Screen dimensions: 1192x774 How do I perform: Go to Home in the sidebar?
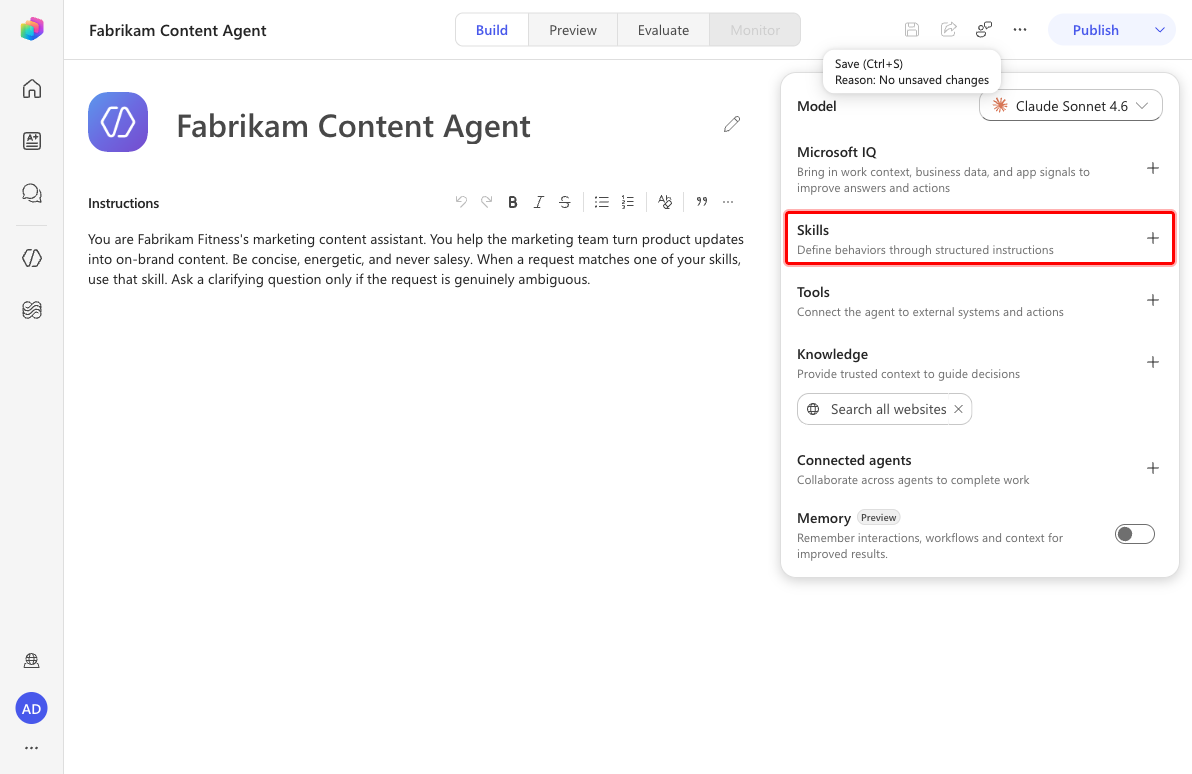click(x=32, y=89)
